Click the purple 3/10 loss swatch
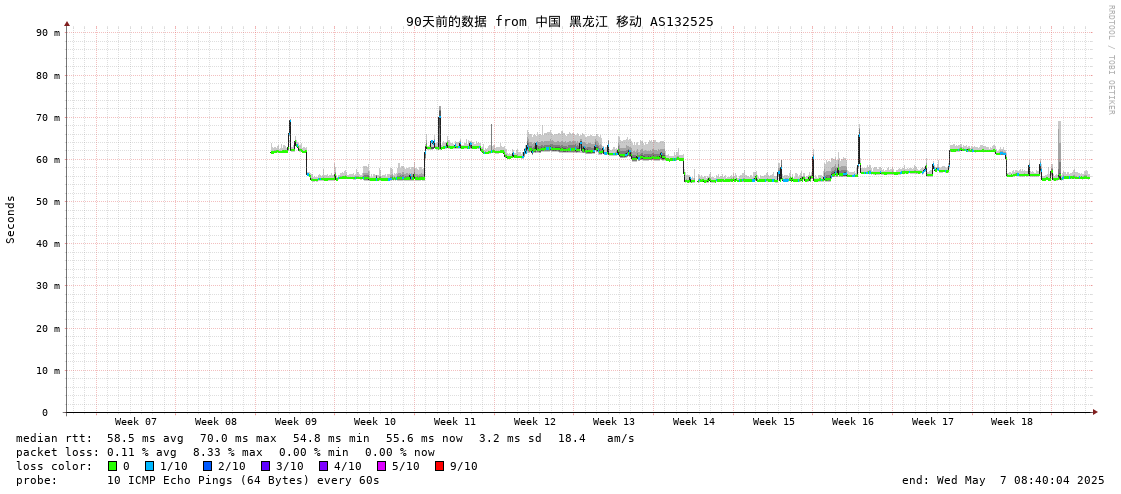 click(266, 466)
